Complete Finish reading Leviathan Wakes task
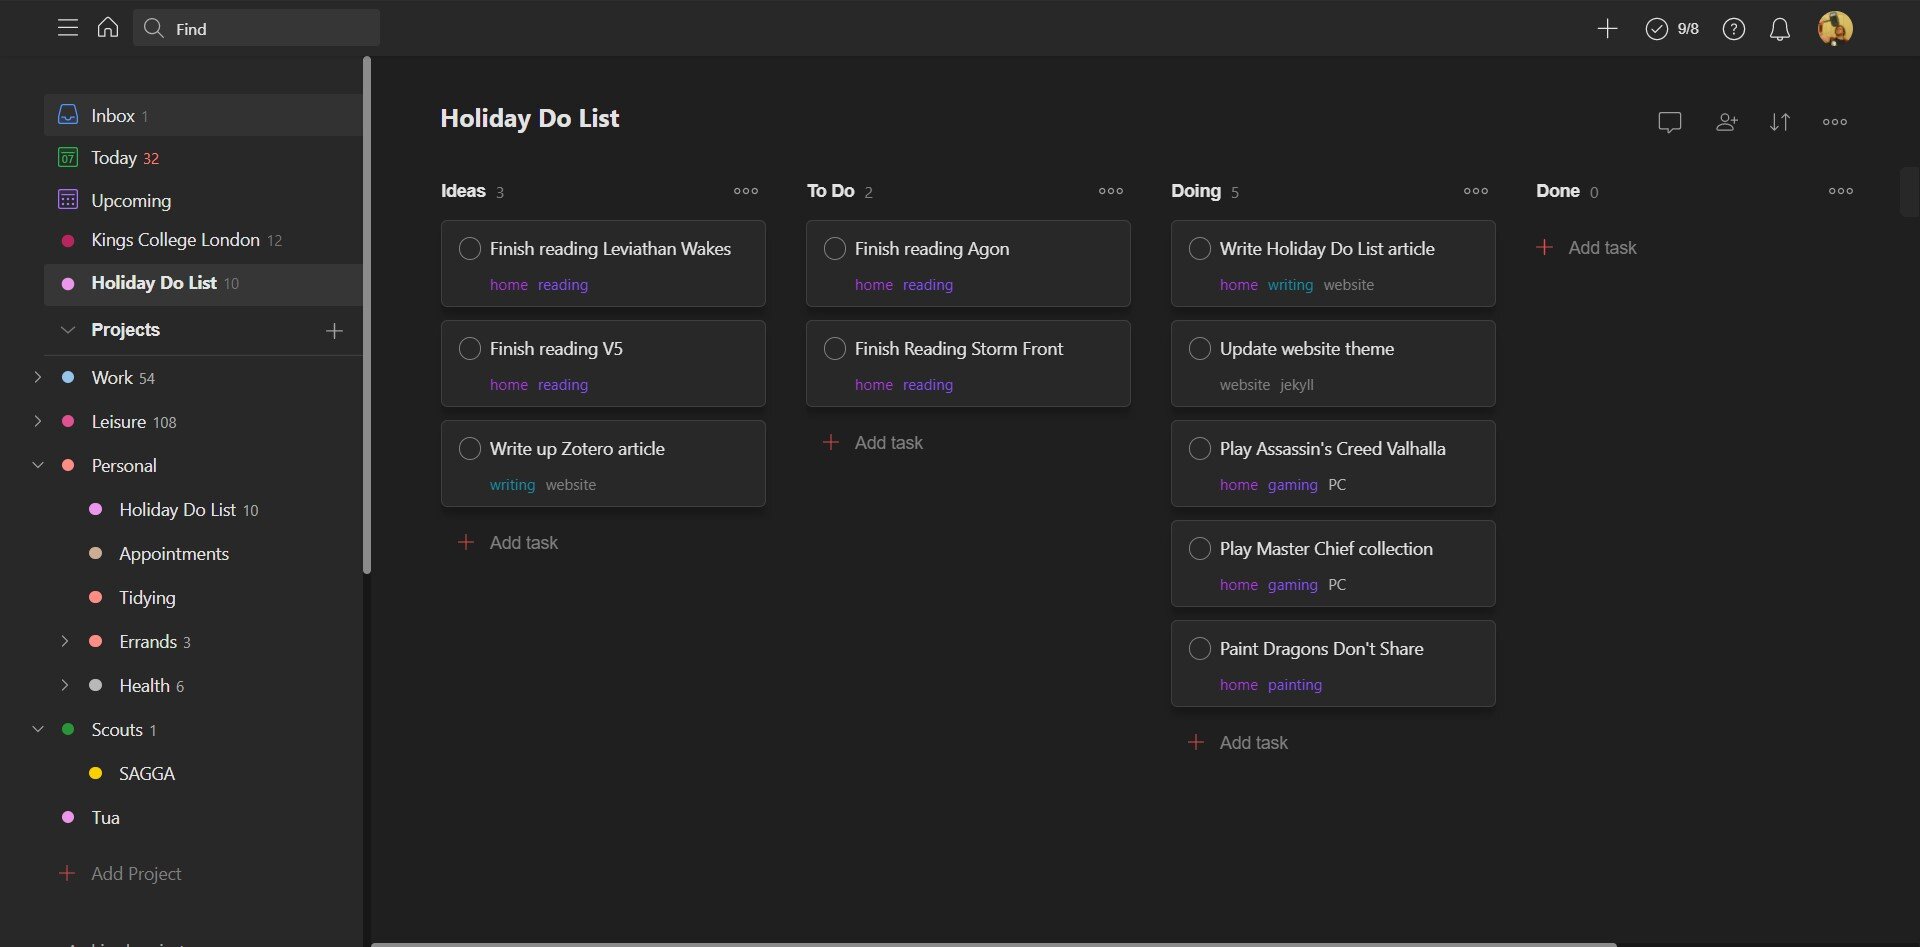Viewport: 1920px width, 947px height. [x=470, y=249]
